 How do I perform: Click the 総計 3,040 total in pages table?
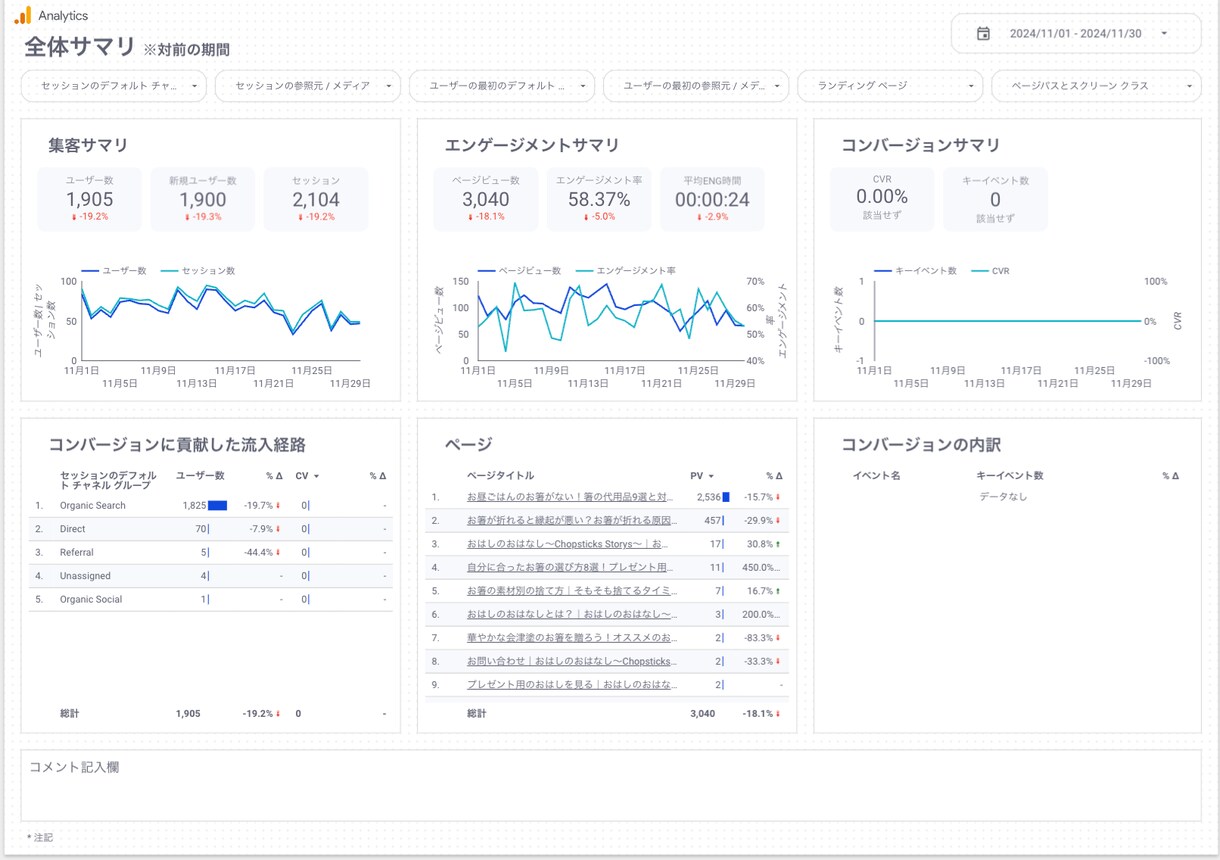[703, 714]
